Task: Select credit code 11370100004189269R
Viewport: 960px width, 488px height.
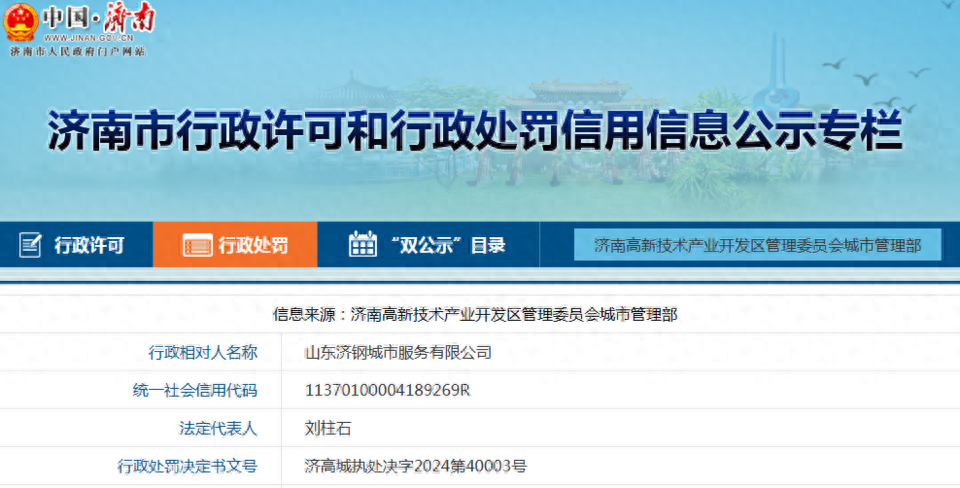Action: (387, 390)
